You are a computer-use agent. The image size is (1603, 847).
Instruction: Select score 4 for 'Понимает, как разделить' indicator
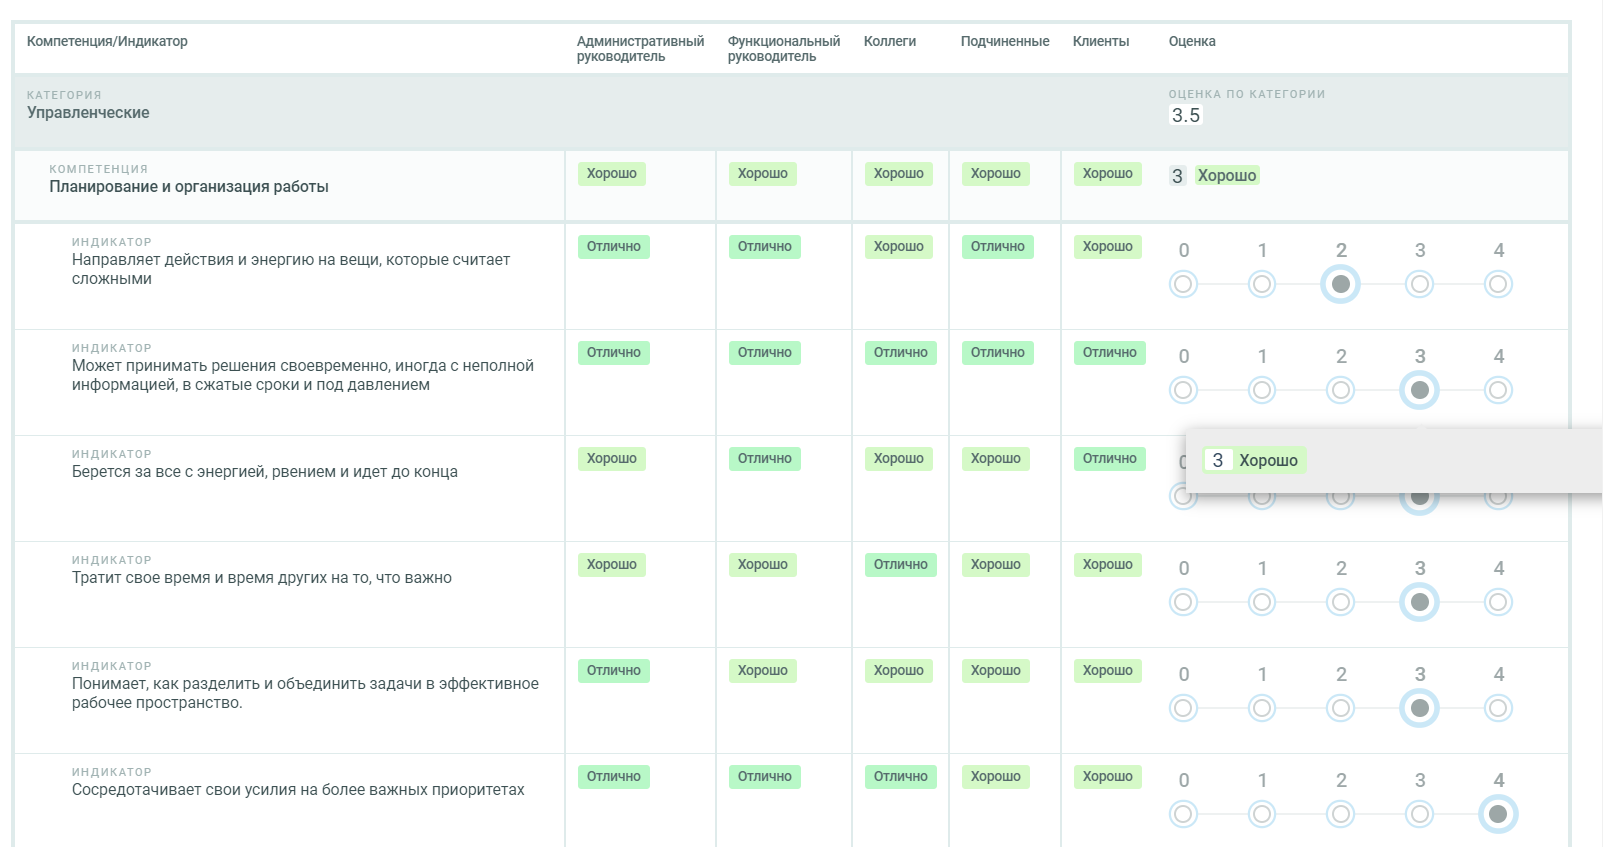pyautogui.click(x=1498, y=708)
